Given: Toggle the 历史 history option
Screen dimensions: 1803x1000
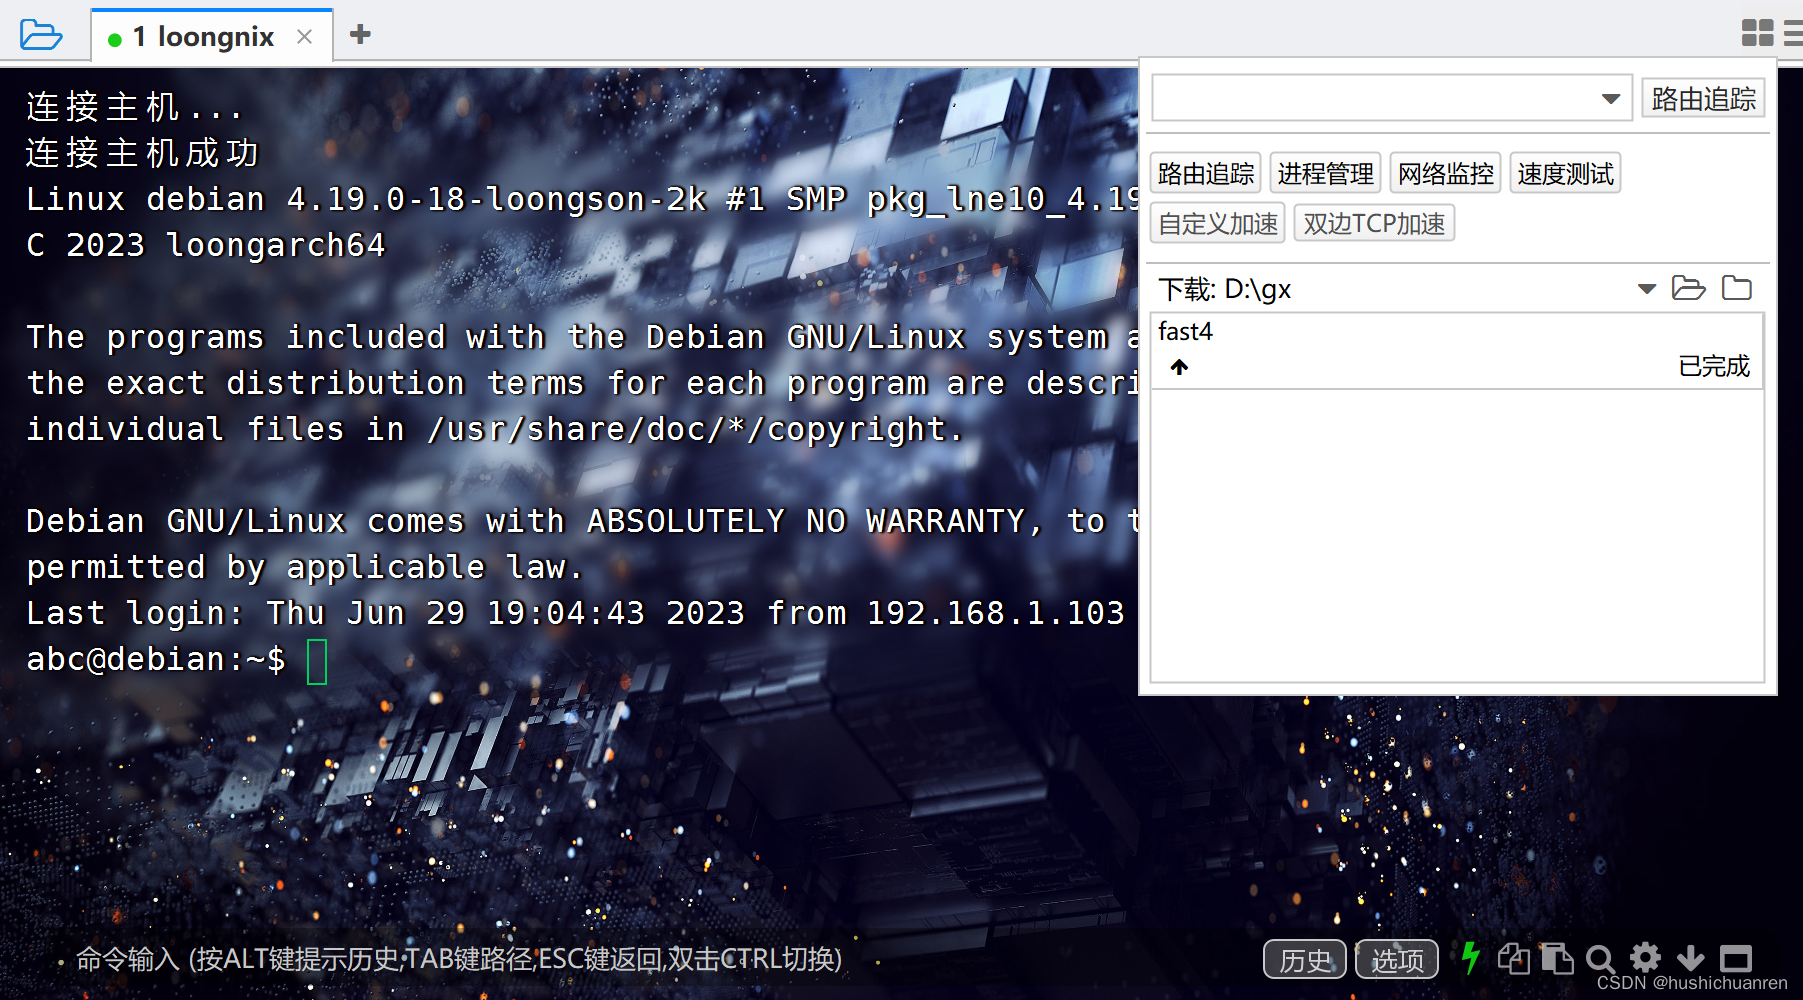Looking at the screenshot, I should (x=1303, y=960).
